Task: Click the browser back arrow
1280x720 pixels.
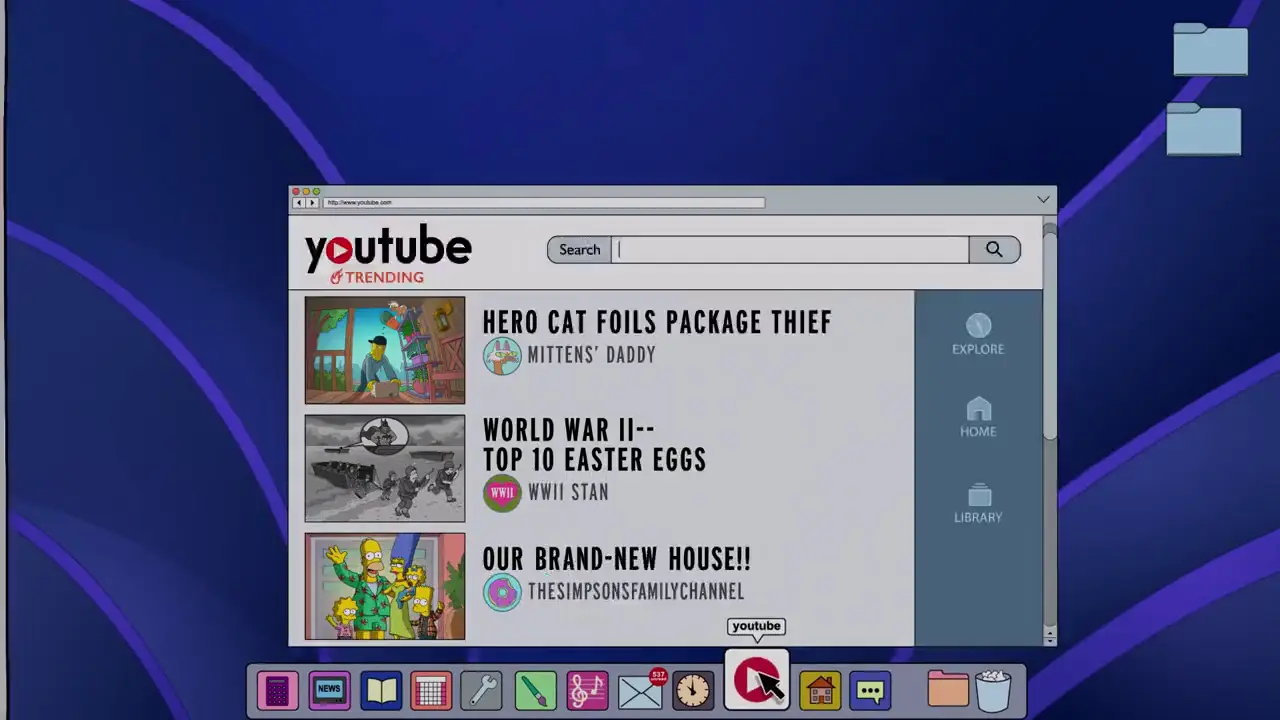Action: tap(298, 203)
